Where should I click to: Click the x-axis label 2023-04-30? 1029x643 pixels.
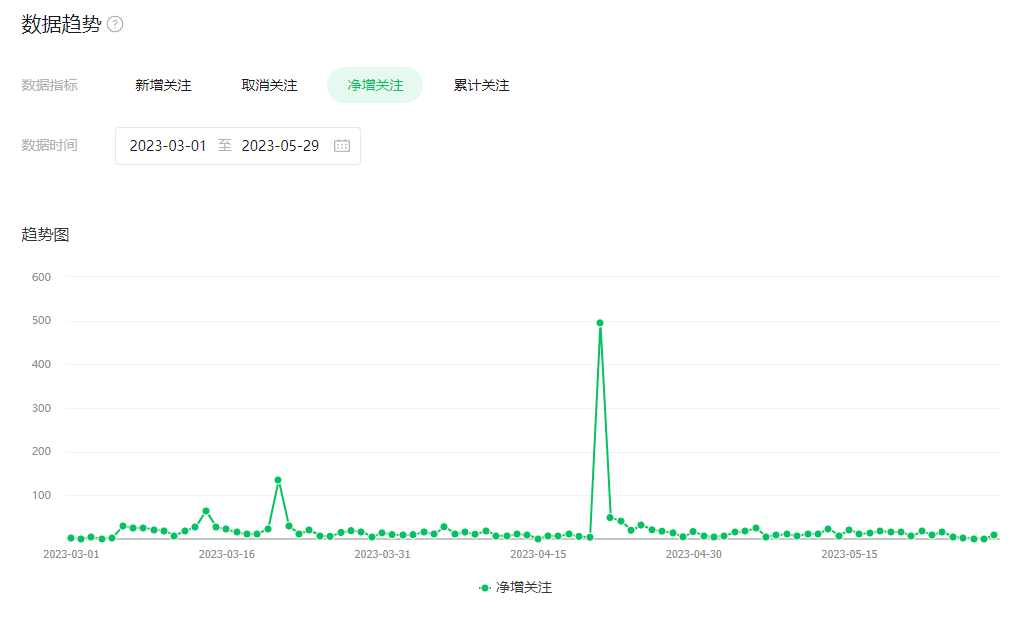tap(694, 554)
